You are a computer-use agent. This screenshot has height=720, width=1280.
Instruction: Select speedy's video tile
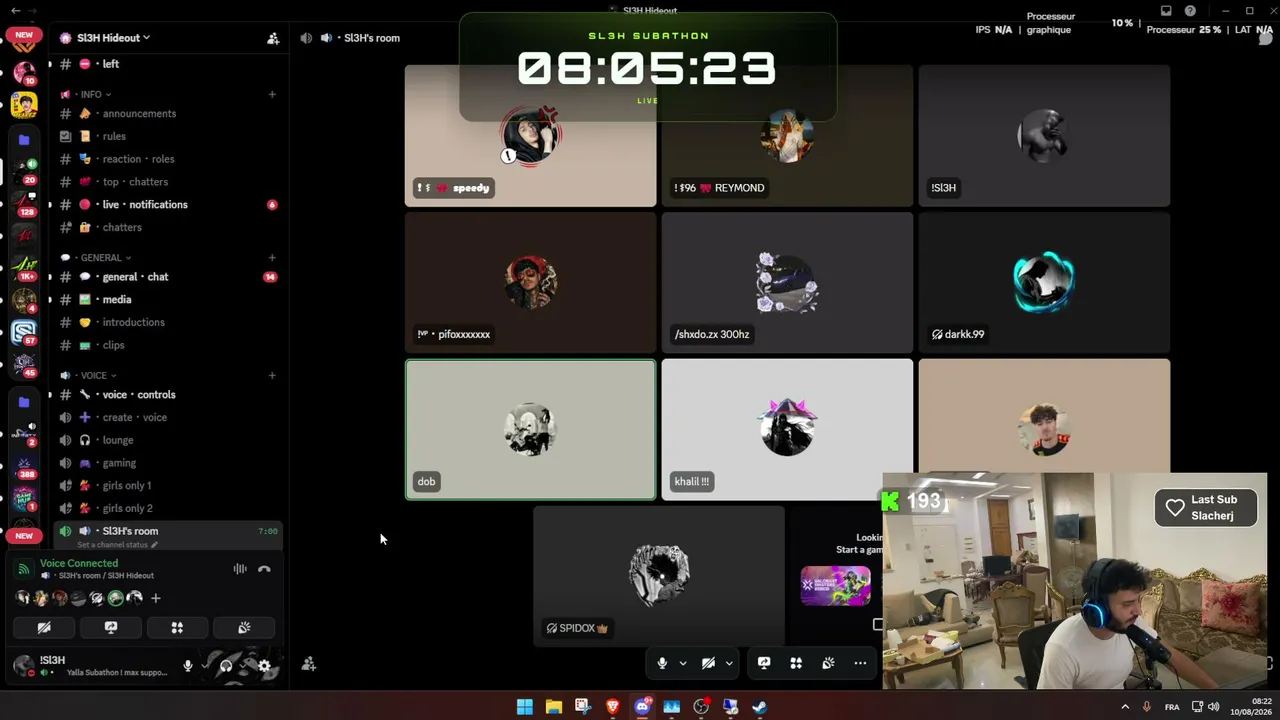[x=530, y=136]
